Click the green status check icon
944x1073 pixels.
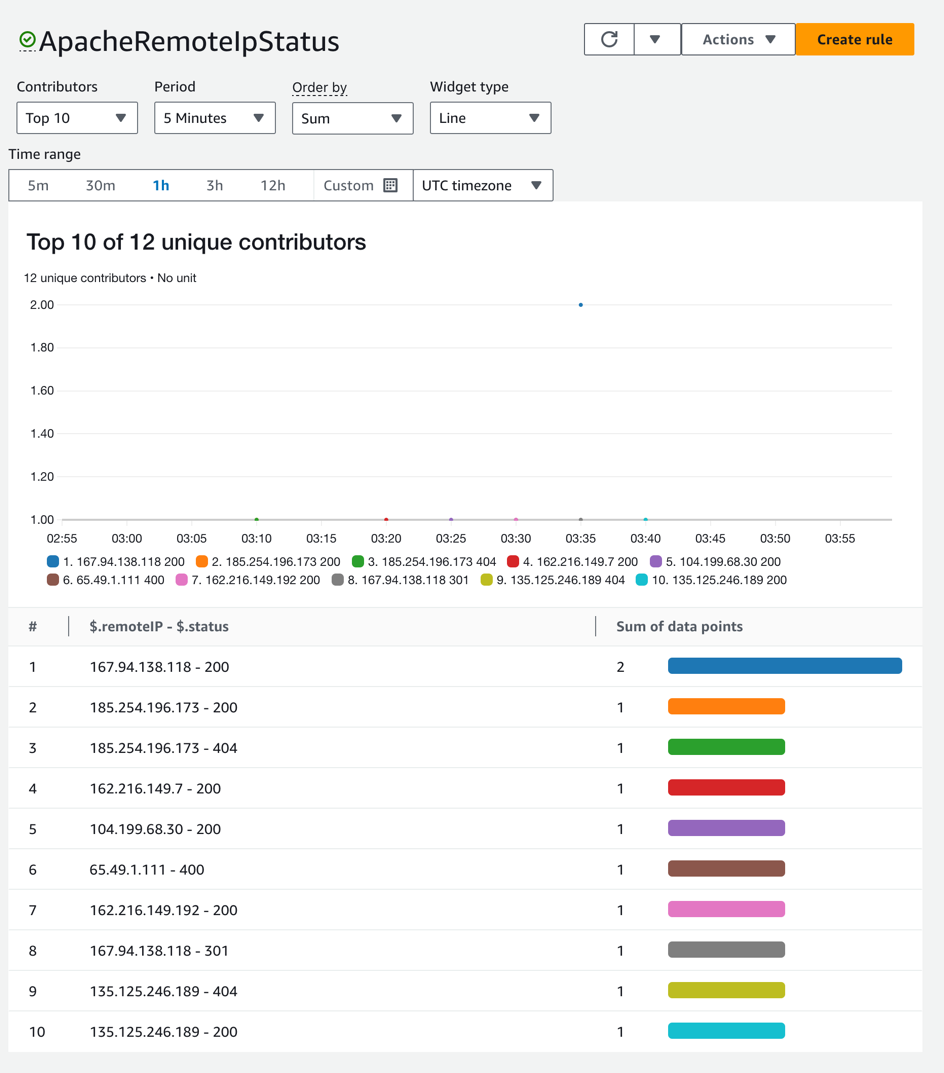pos(27,40)
